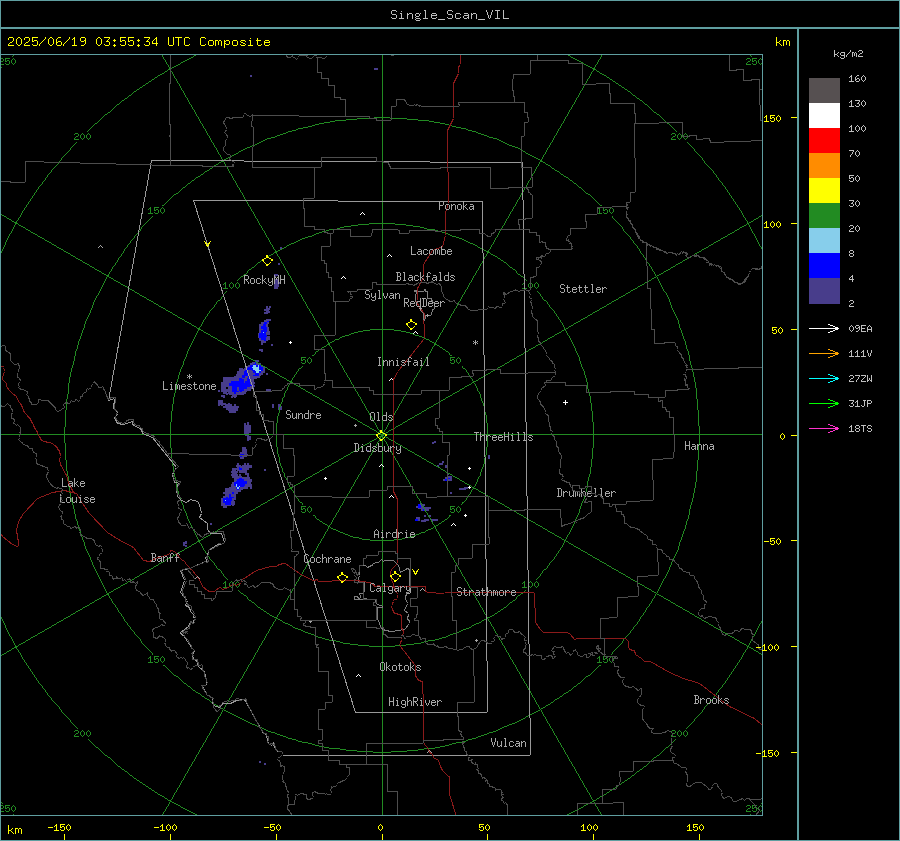Click the Okotoks city label

click(x=400, y=667)
